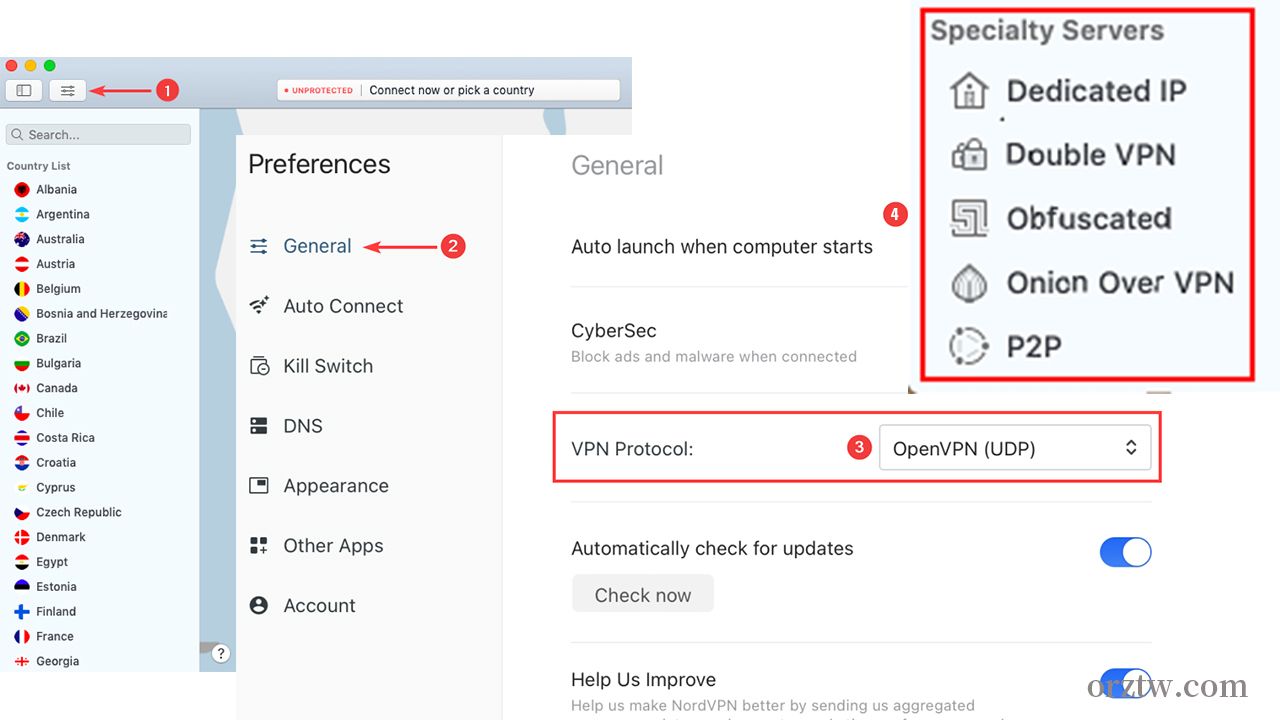
Task: Select the Obfuscated servers icon
Action: (x=969, y=218)
